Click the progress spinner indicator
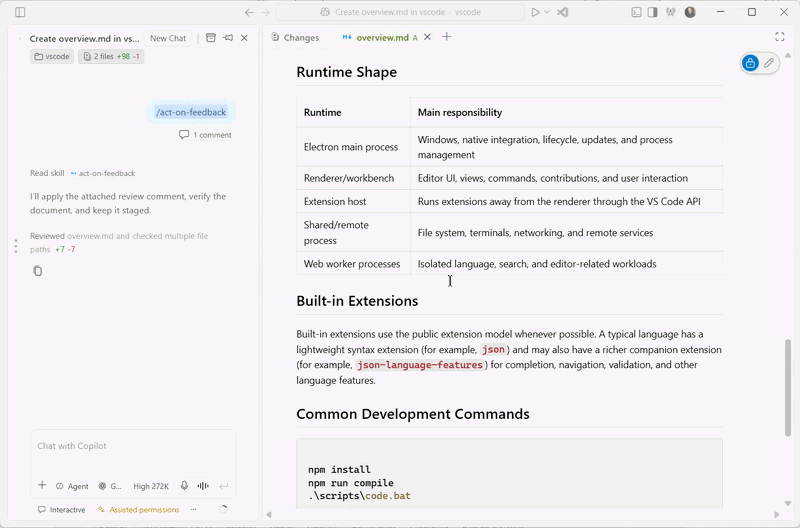This screenshot has width=800, height=528. 223,510
